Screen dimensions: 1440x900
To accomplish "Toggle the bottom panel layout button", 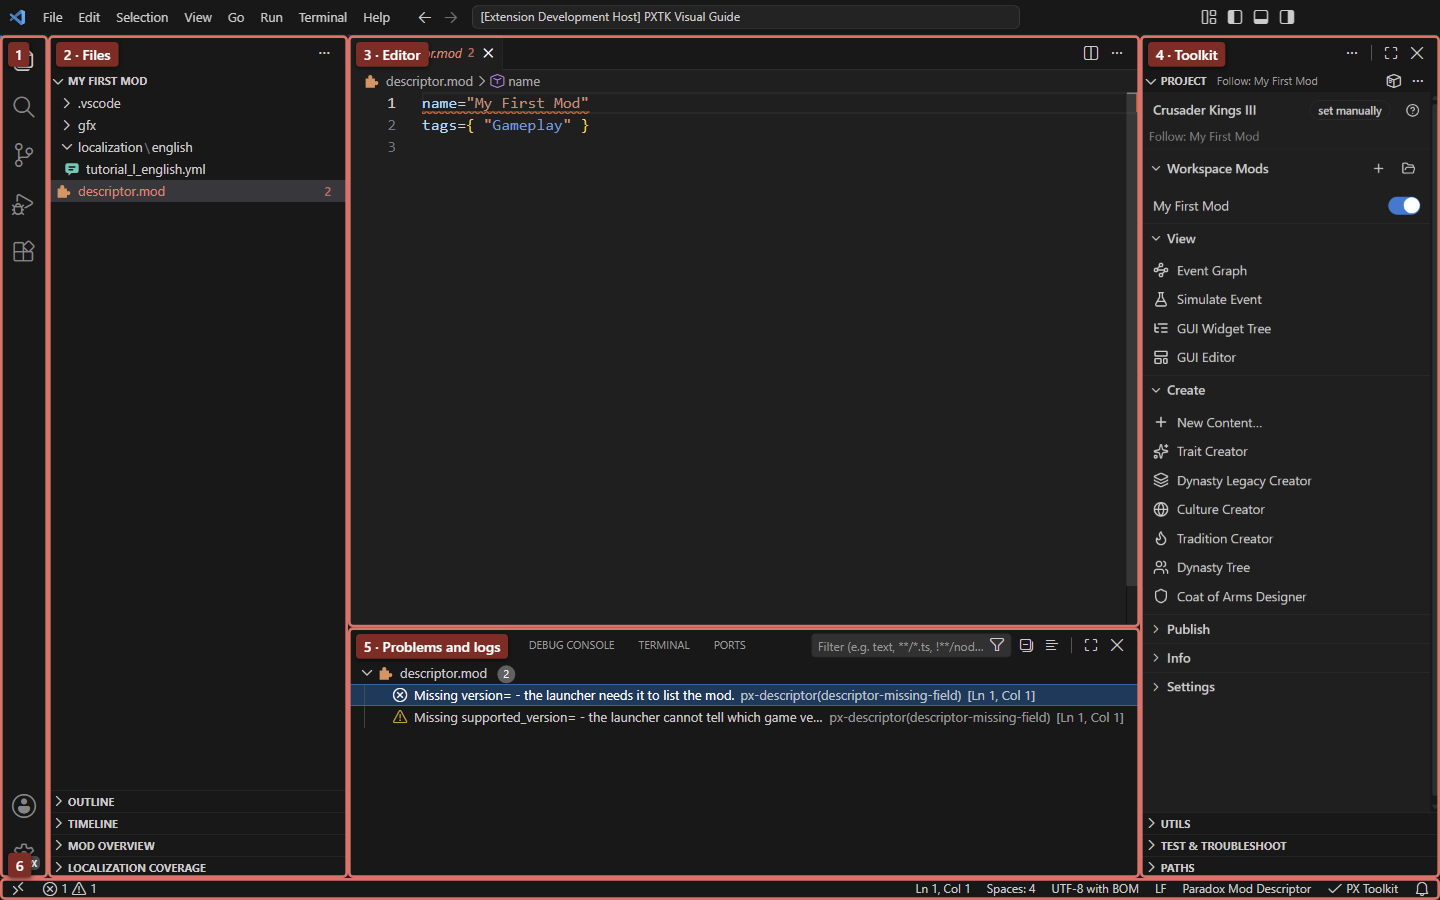I will click(1261, 17).
